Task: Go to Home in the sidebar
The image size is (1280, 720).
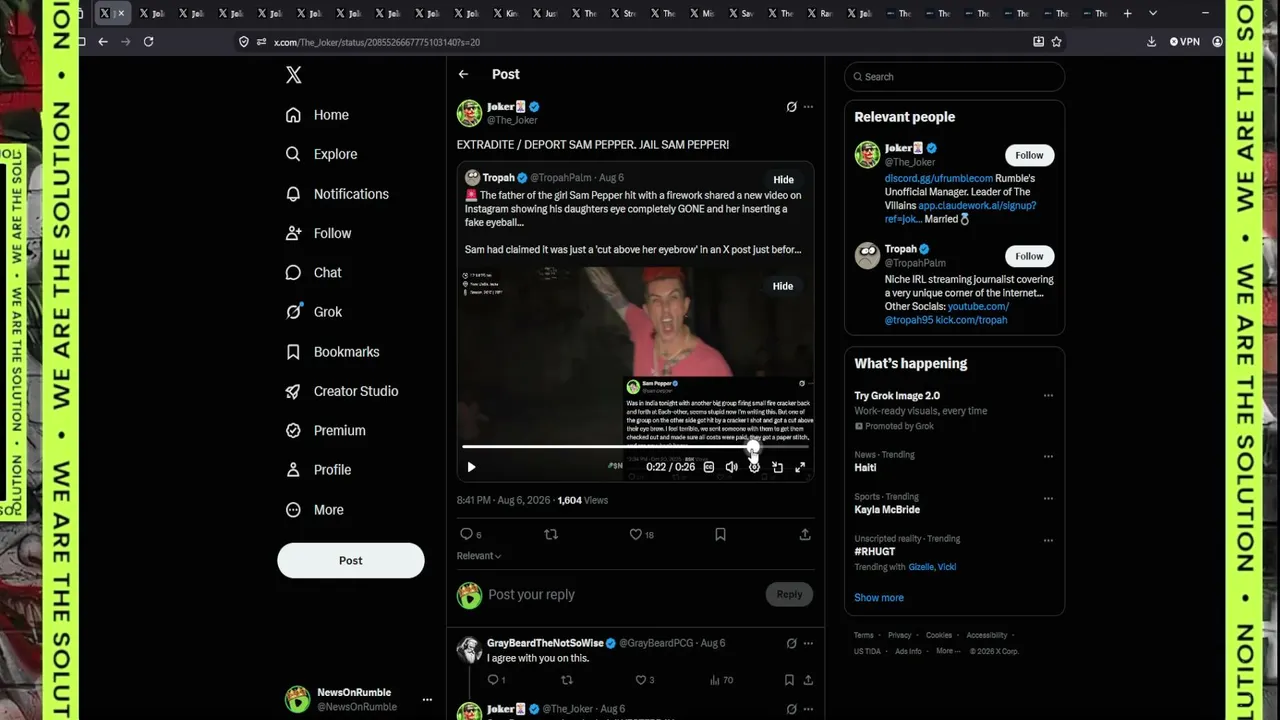Action: pyautogui.click(x=317, y=115)
